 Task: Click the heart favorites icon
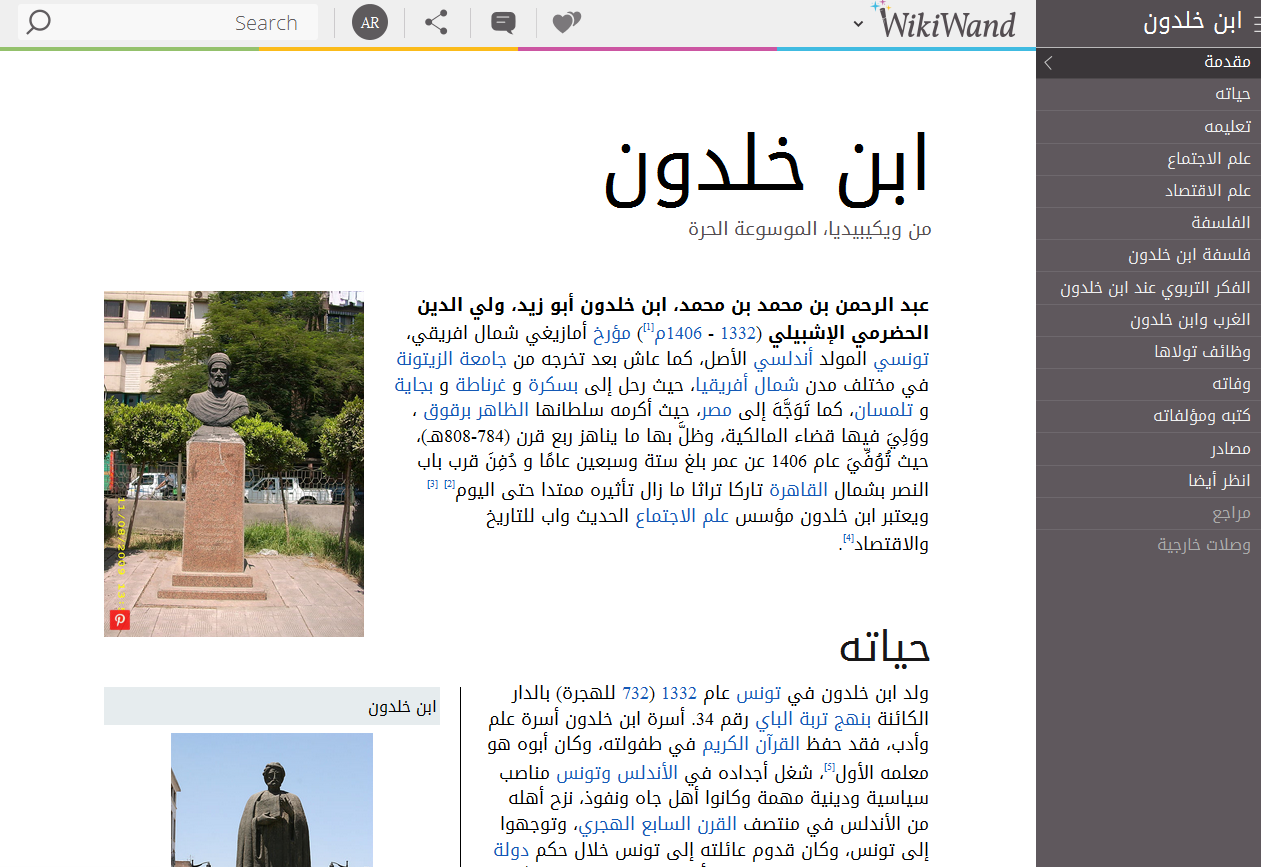coord(566,23)
